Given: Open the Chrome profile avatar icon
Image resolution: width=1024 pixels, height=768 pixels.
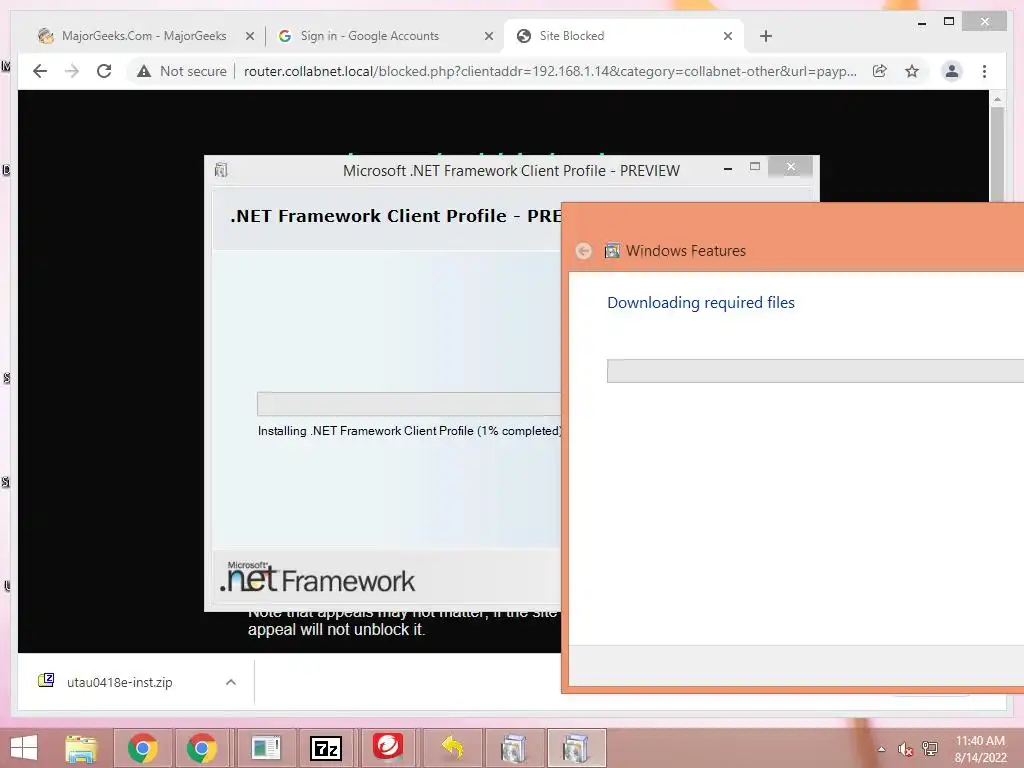Looking at the screenshot, I should [952, 71].
